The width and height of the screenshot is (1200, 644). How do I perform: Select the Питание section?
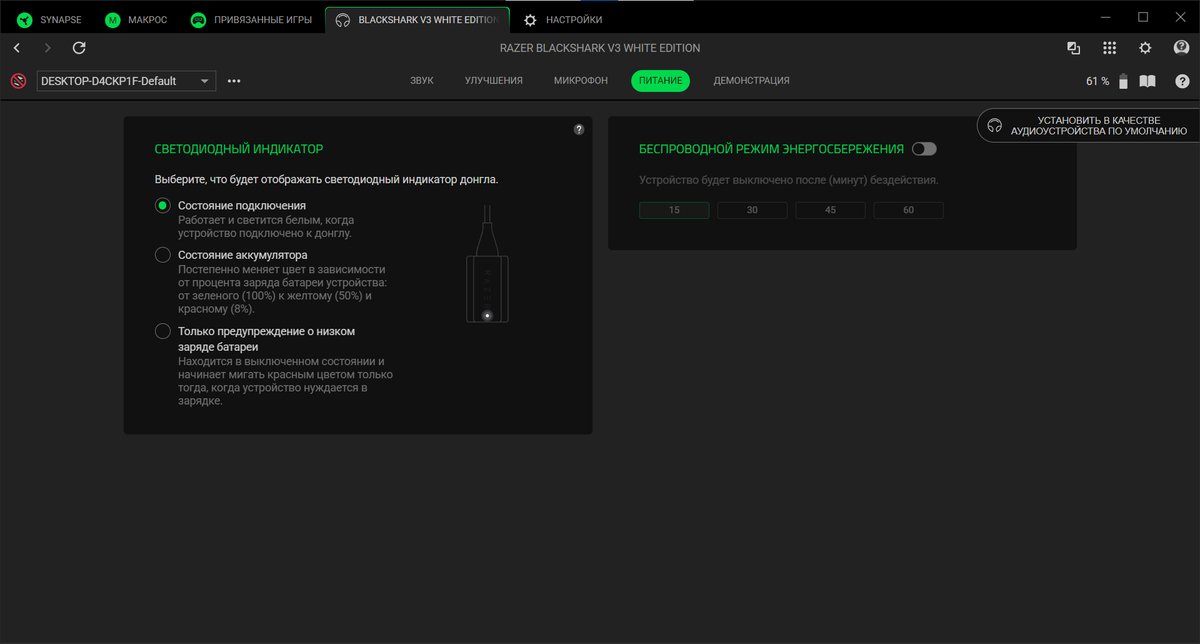point(660,80)
